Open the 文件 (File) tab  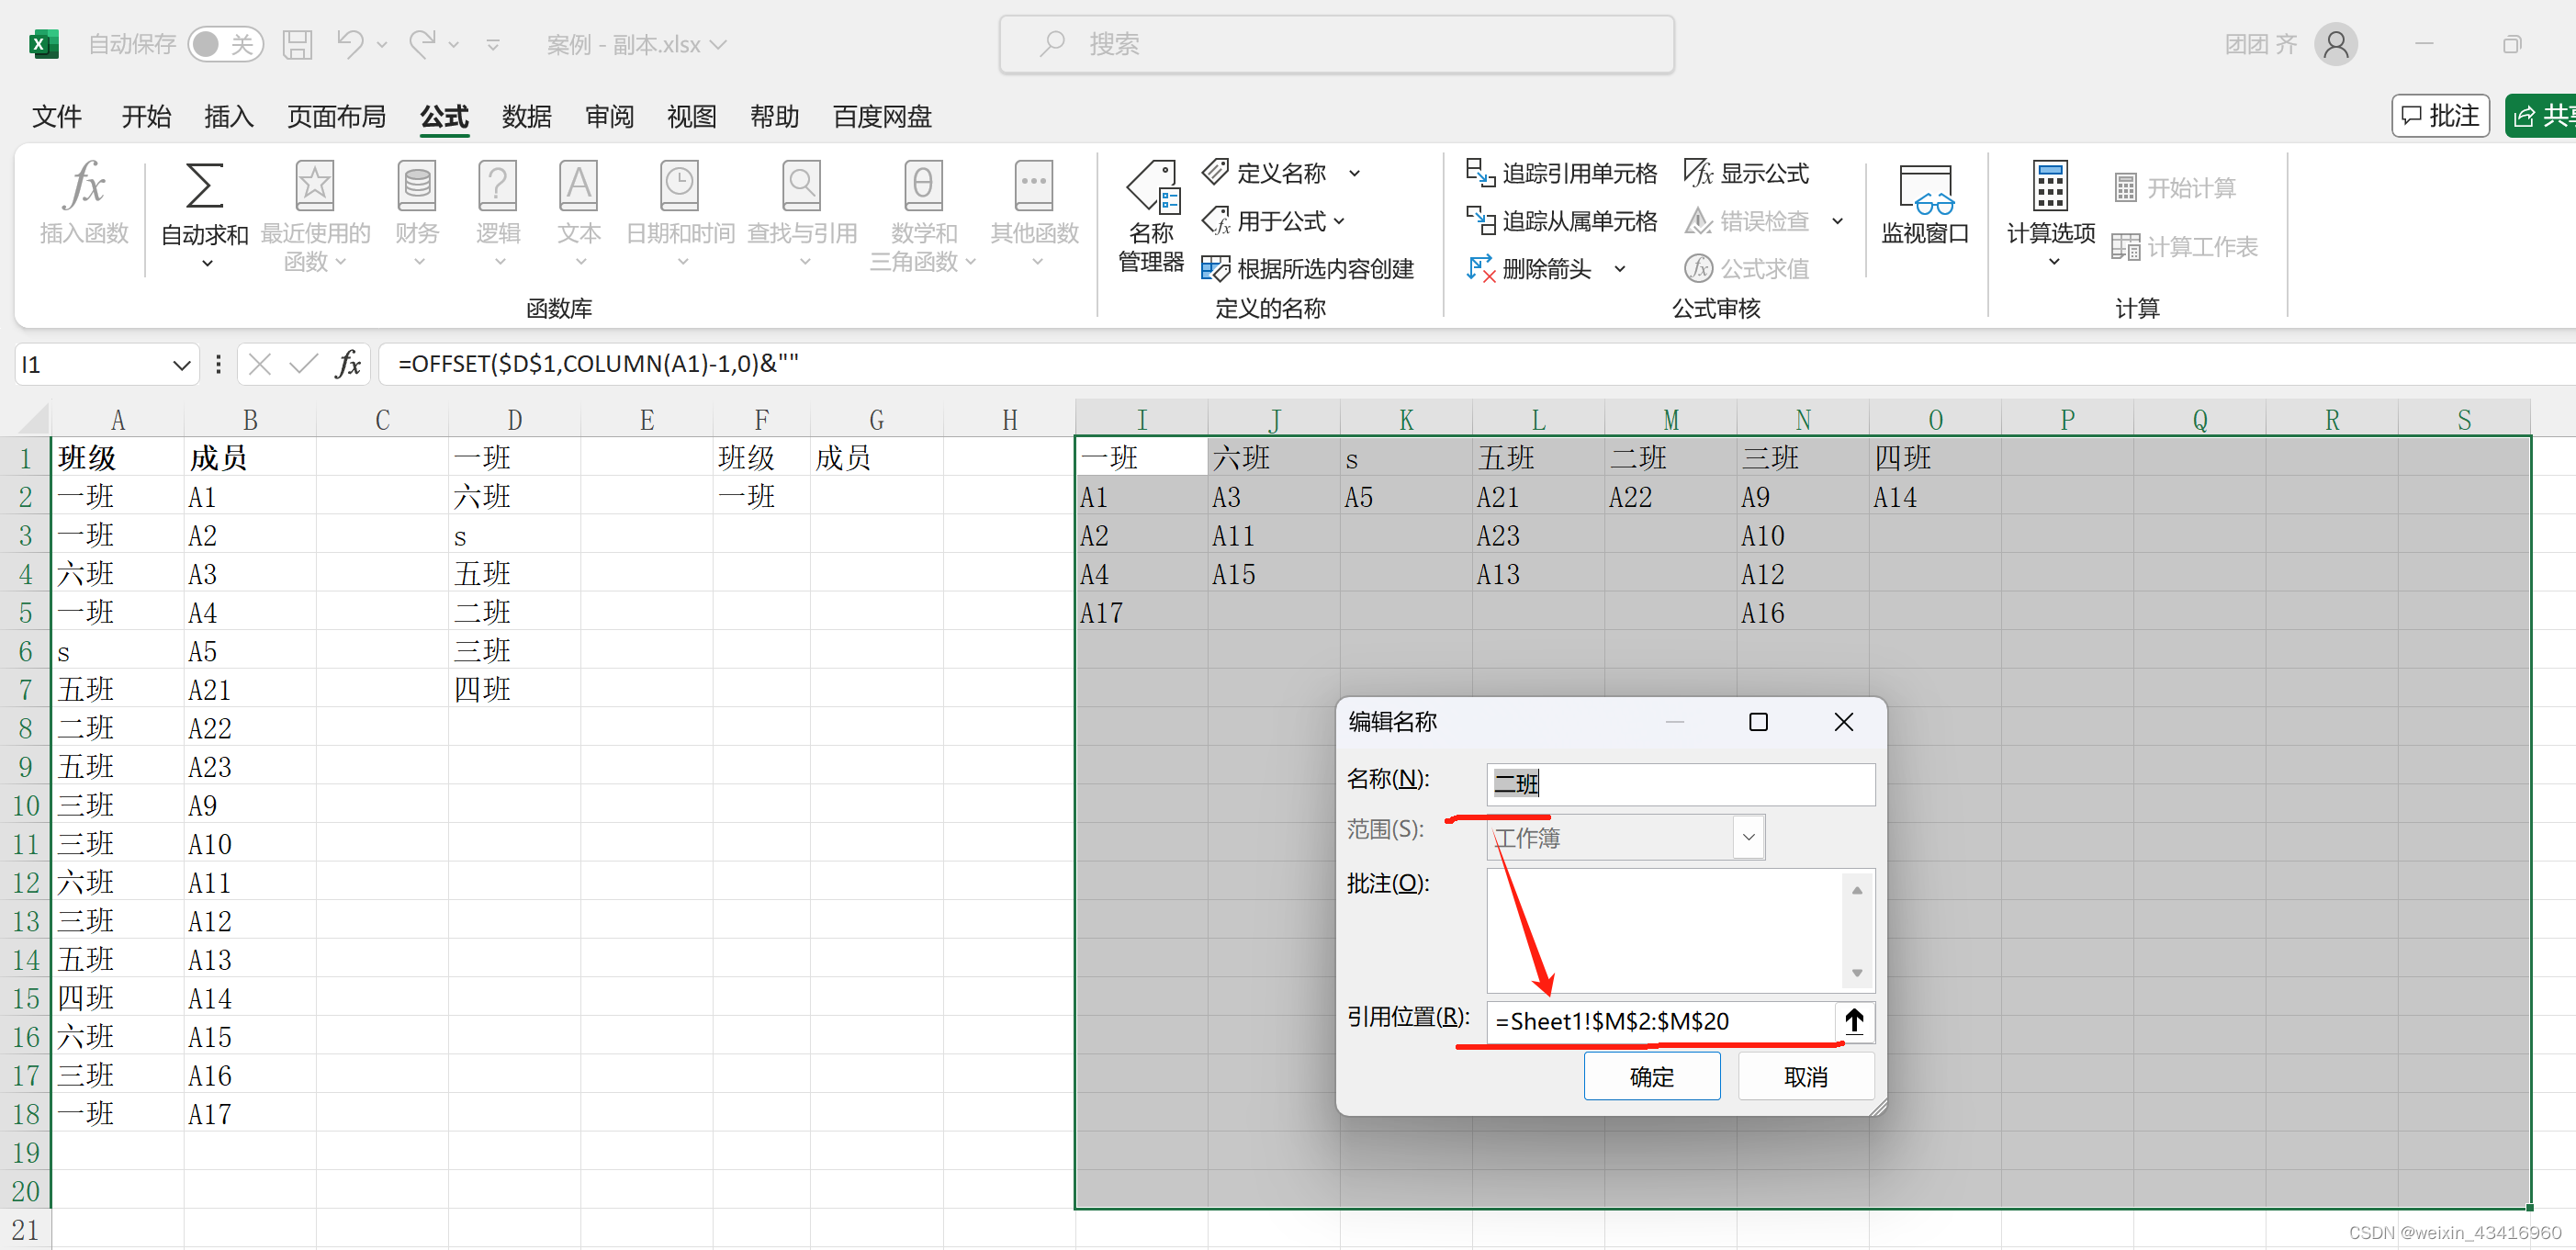[x=57, y=117]
